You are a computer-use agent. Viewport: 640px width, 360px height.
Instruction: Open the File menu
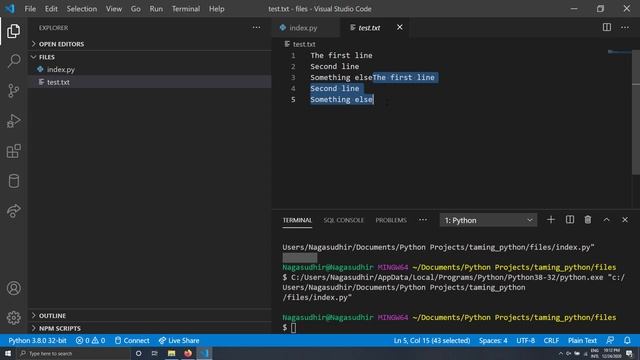click(x=30, y=9)
